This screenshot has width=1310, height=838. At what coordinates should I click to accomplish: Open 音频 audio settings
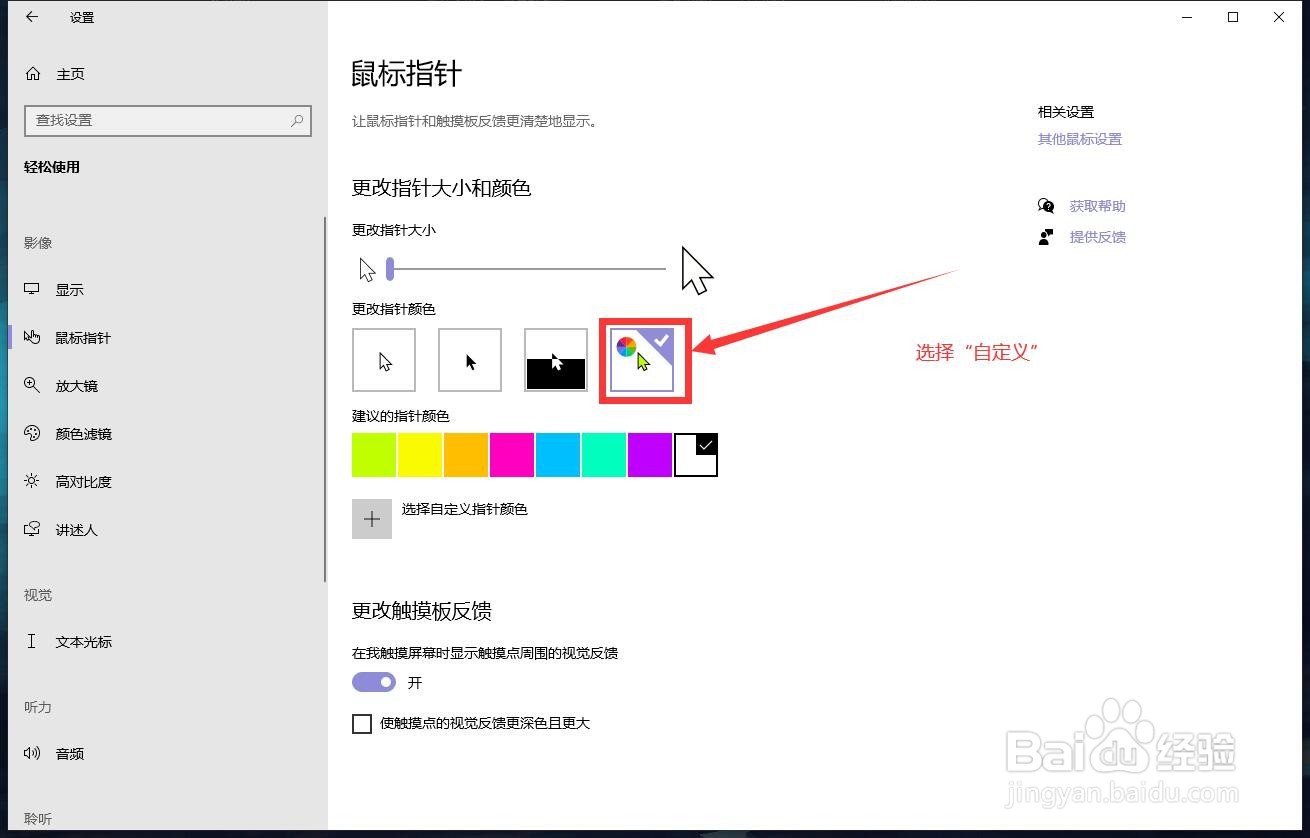point(69,754)
